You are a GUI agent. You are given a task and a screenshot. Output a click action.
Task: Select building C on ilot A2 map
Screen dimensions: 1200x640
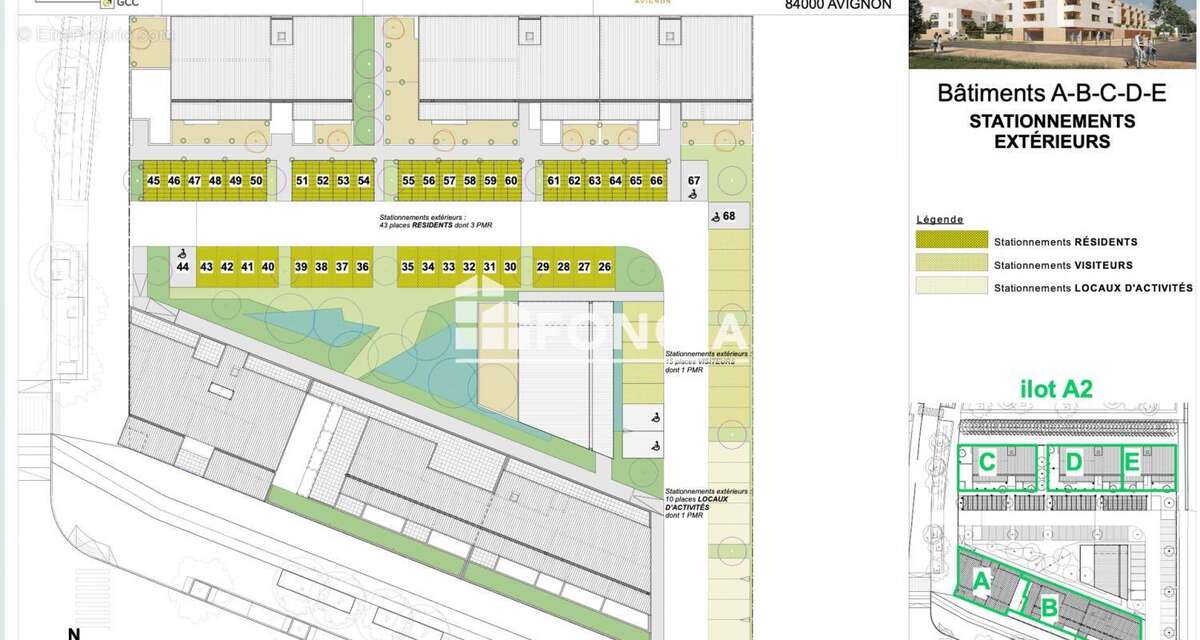coord(986,463)
